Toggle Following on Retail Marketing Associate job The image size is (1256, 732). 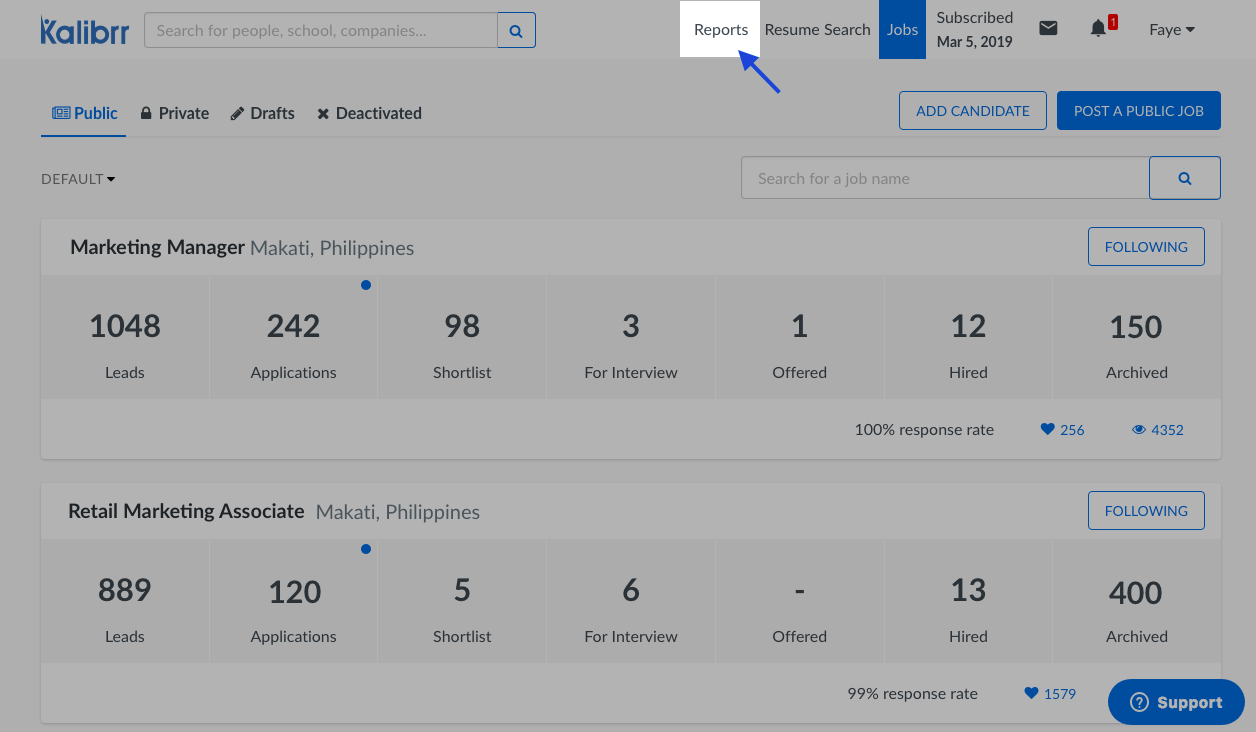tap(1146, 511)
